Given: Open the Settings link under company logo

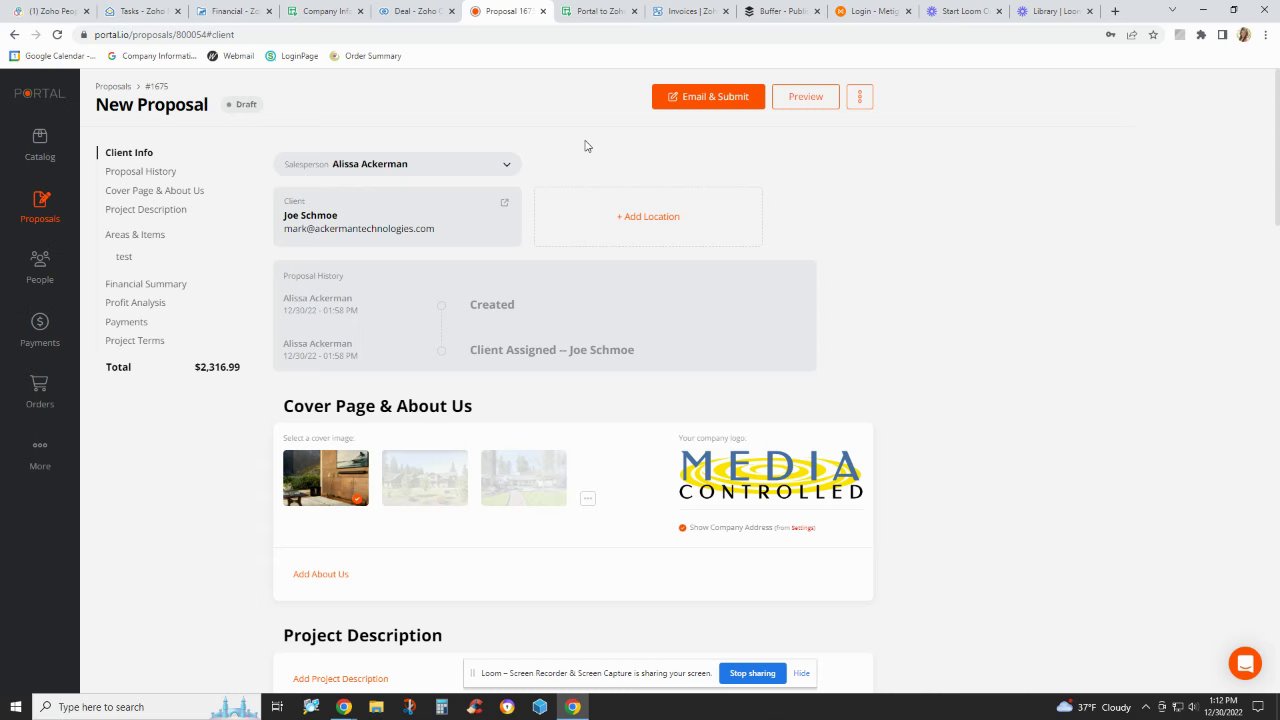Looking at the screenshot, I should tap(803, 528).
